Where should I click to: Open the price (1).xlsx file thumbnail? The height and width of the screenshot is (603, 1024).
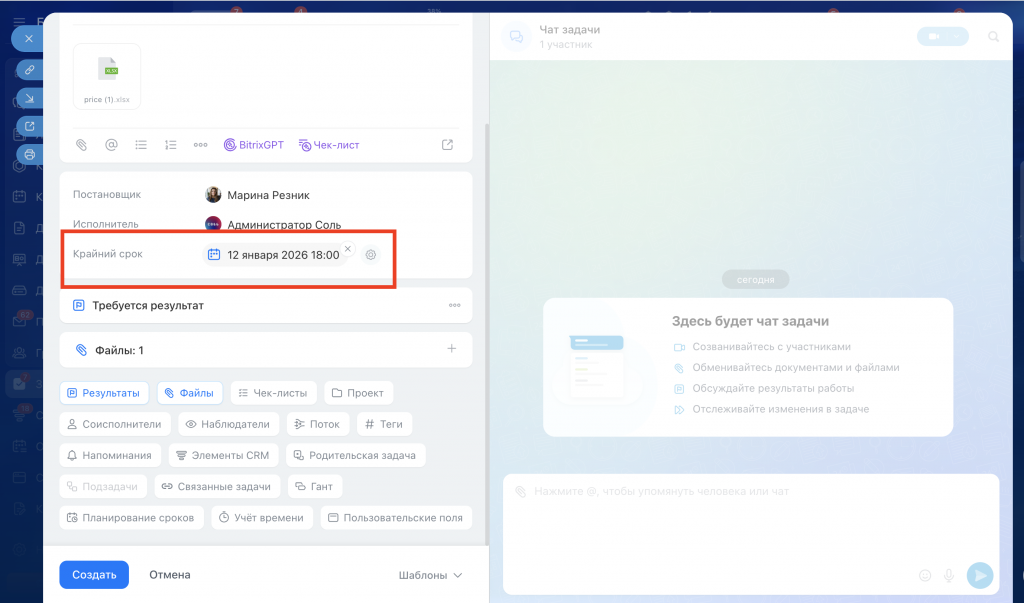coord(107,75)
